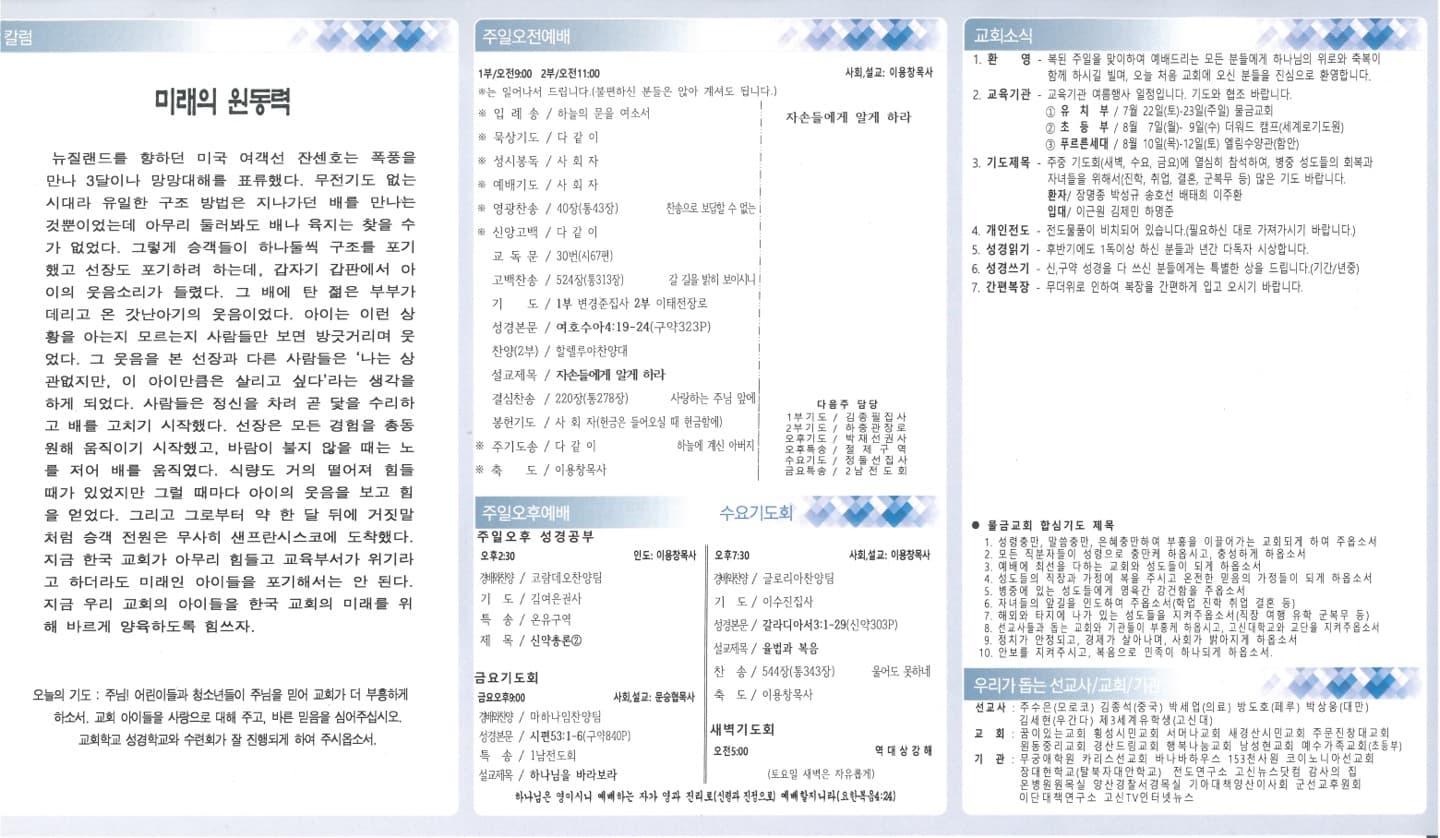Select the '온유구역' special song text

click(552, 619)
